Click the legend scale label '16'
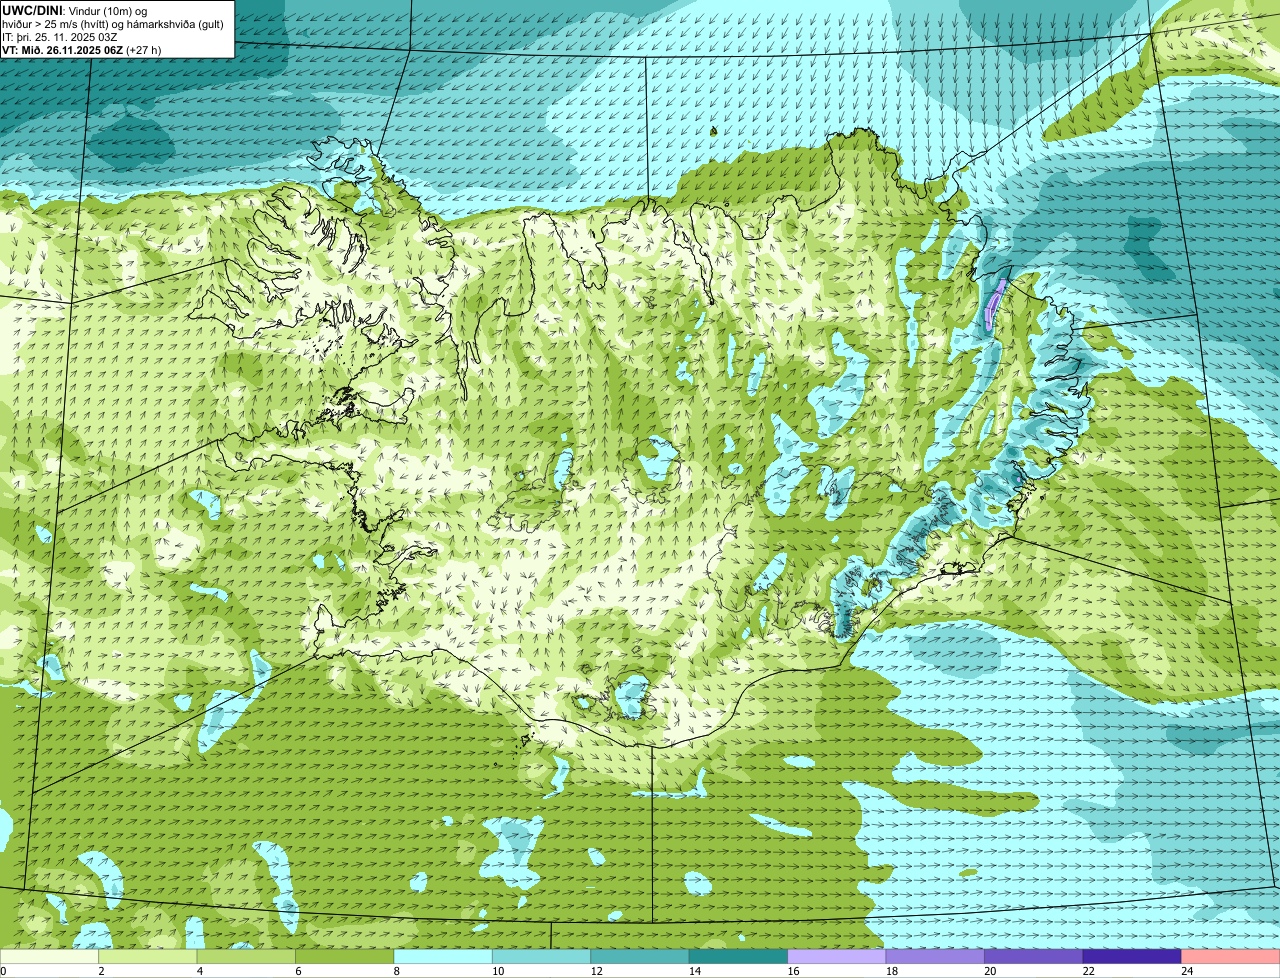The height and width of the screenshot is (978, 1280). [x=792, y=971]
